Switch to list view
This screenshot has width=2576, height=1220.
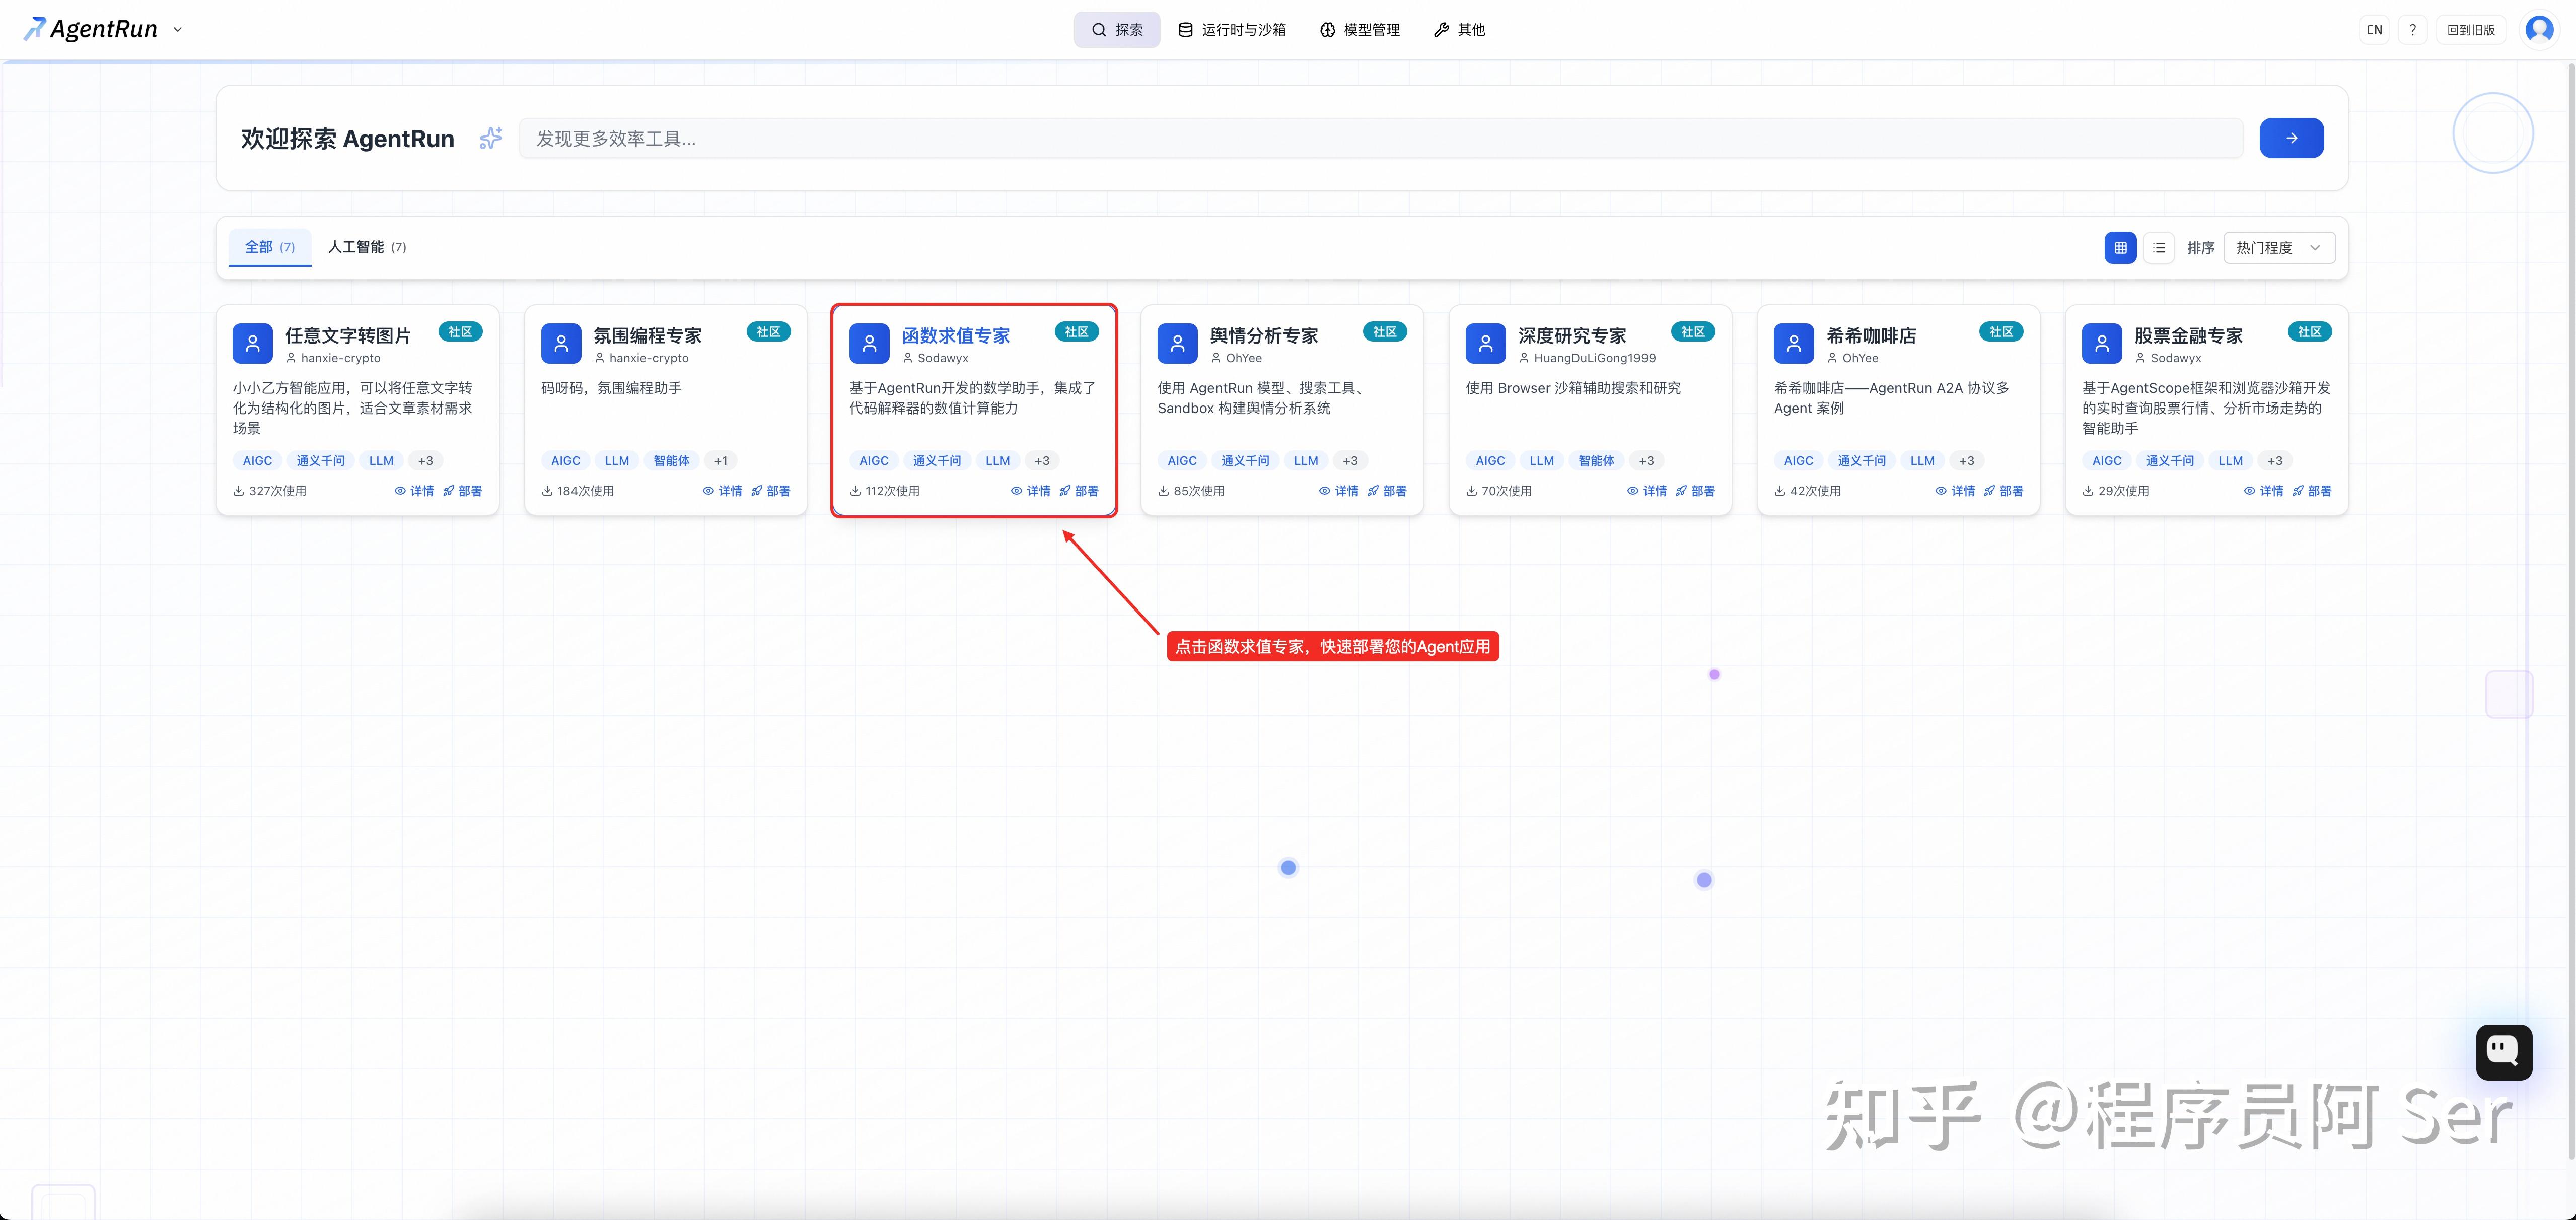pos(2159,248)
